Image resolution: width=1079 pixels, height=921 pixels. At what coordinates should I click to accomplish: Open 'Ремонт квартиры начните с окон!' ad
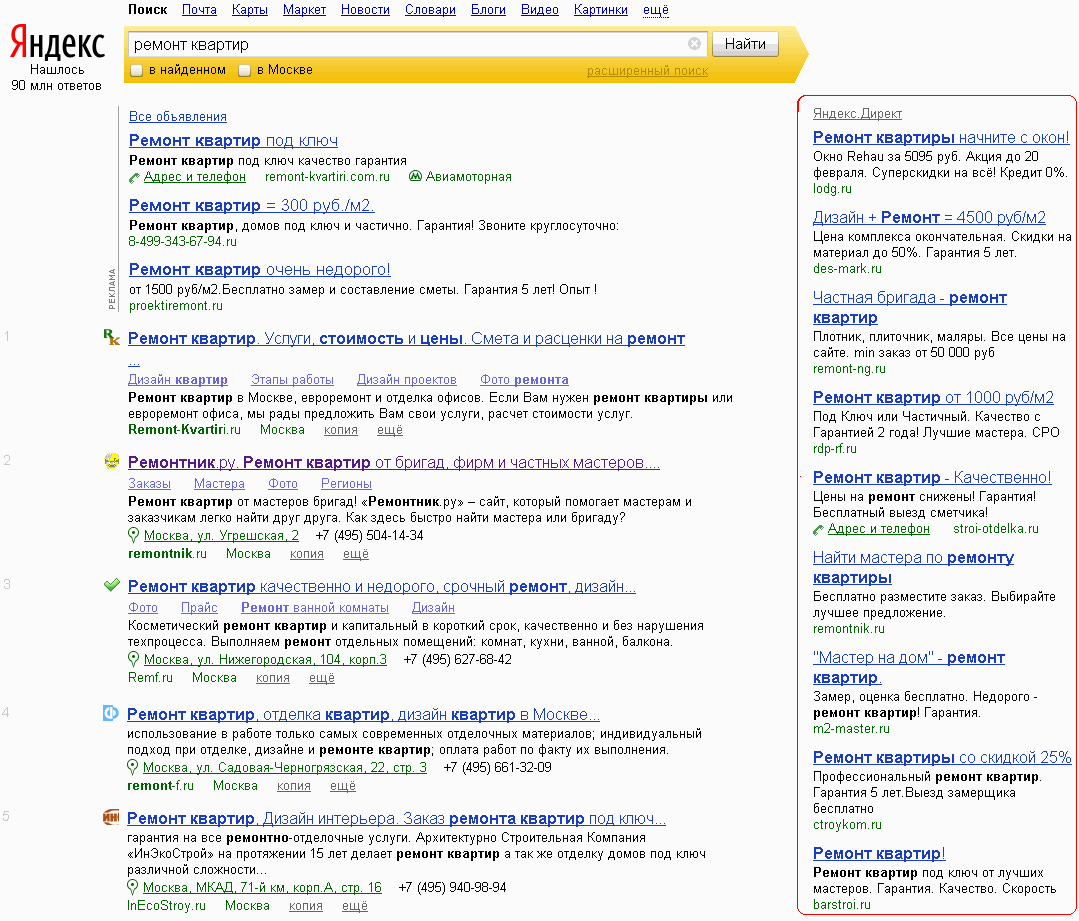coord(941,137)
